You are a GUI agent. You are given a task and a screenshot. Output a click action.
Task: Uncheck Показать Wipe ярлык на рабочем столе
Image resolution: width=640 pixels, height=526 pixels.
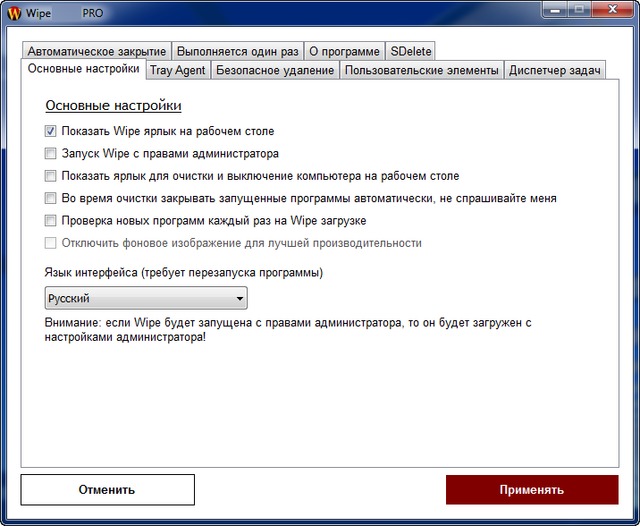tap(51, 131)
